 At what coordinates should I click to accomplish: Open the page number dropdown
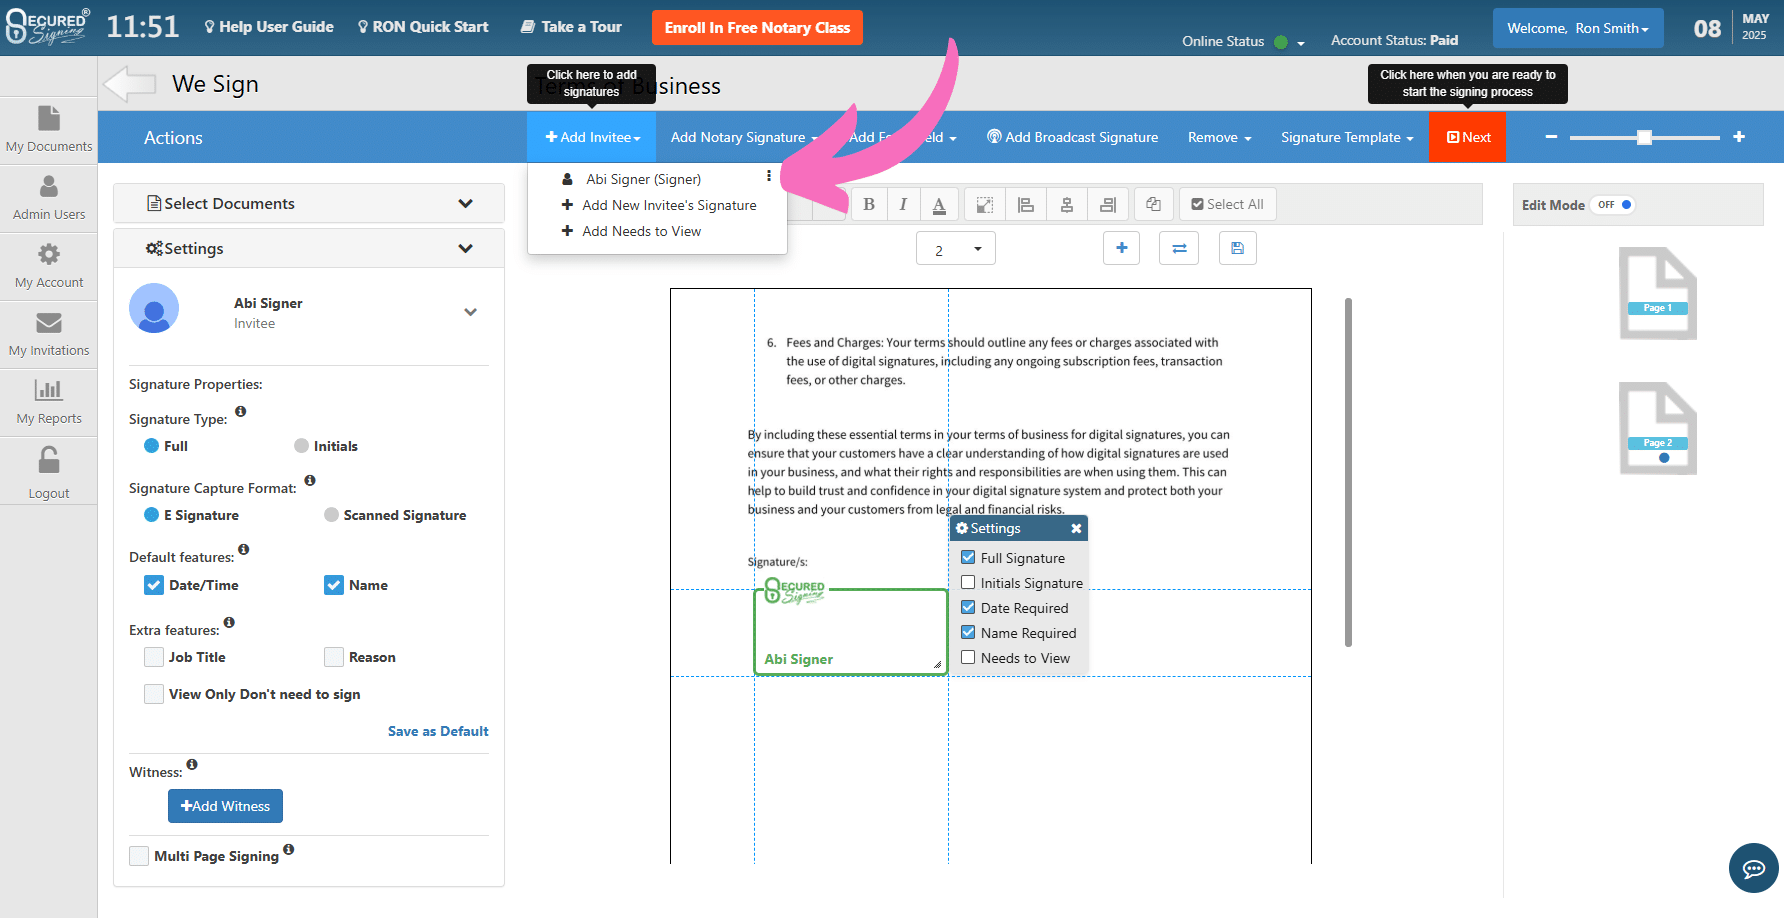pyautogui.click(x=955, y=249)
